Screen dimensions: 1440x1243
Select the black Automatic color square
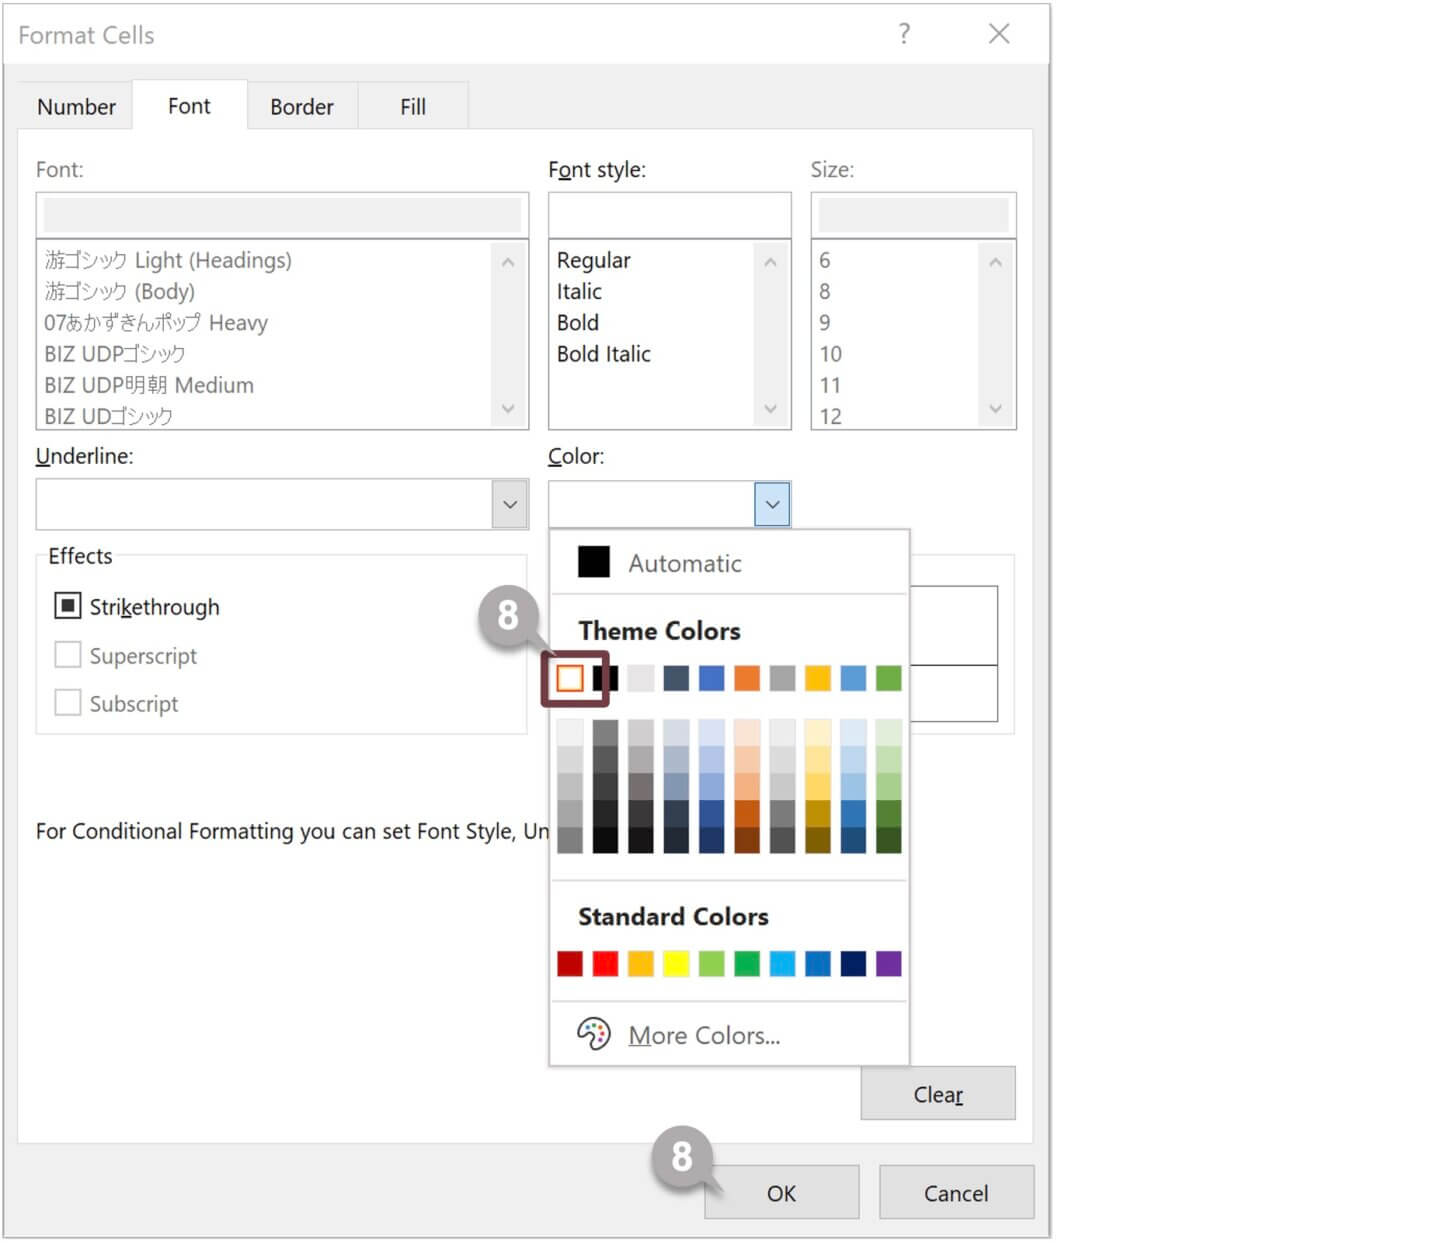pos(593,562)
